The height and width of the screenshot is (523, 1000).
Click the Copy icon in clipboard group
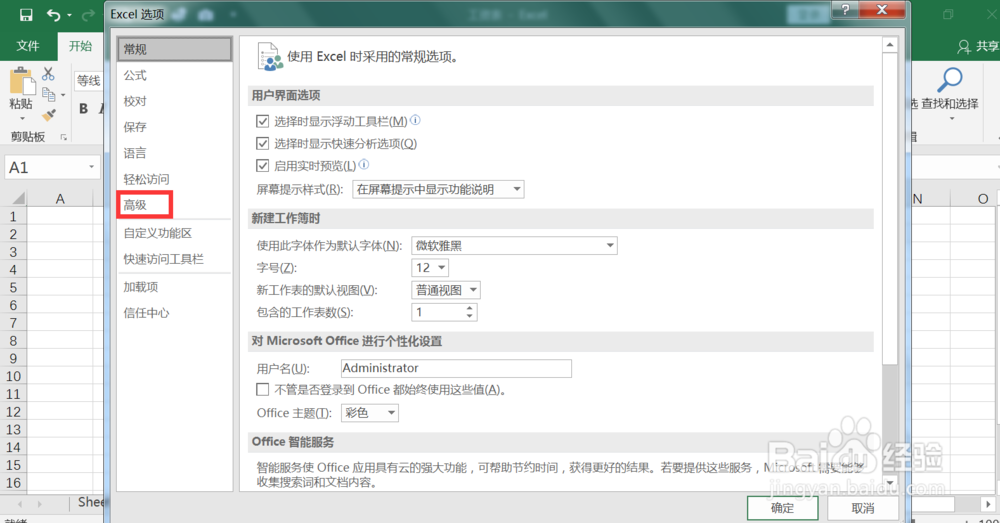(x=48, y=95)
